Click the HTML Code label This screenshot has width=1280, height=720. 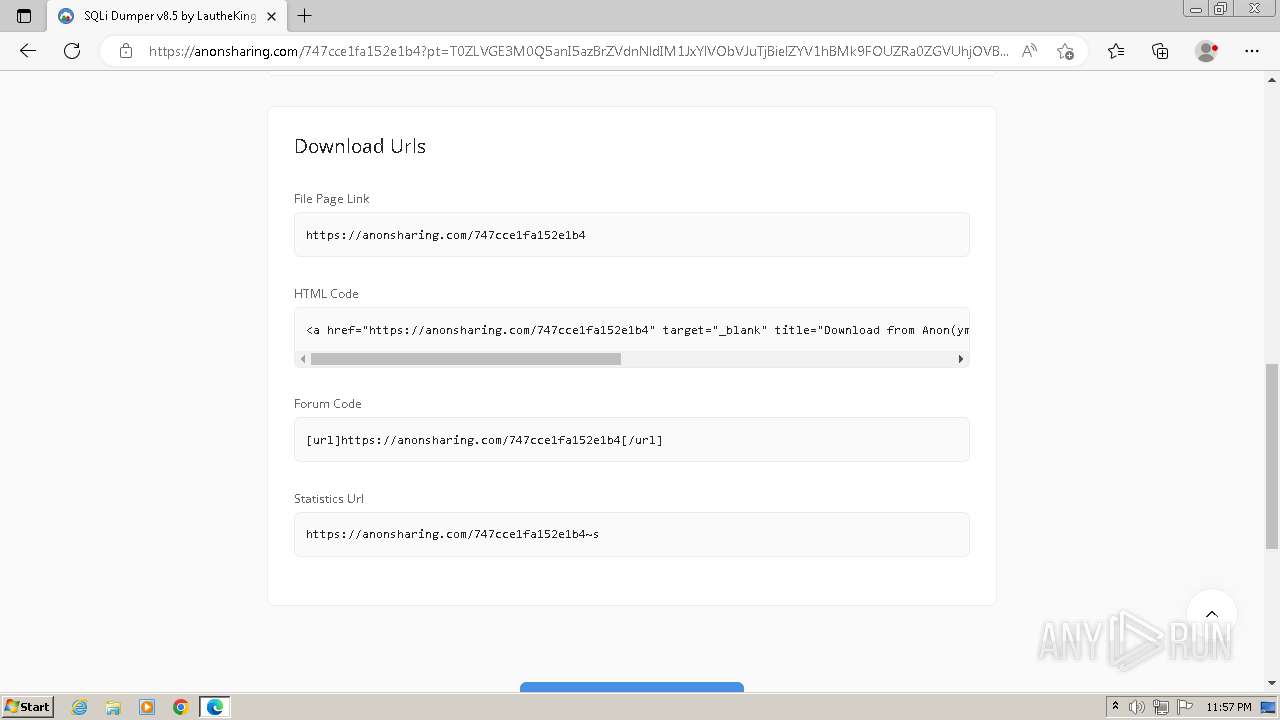[x=326, y=293]
